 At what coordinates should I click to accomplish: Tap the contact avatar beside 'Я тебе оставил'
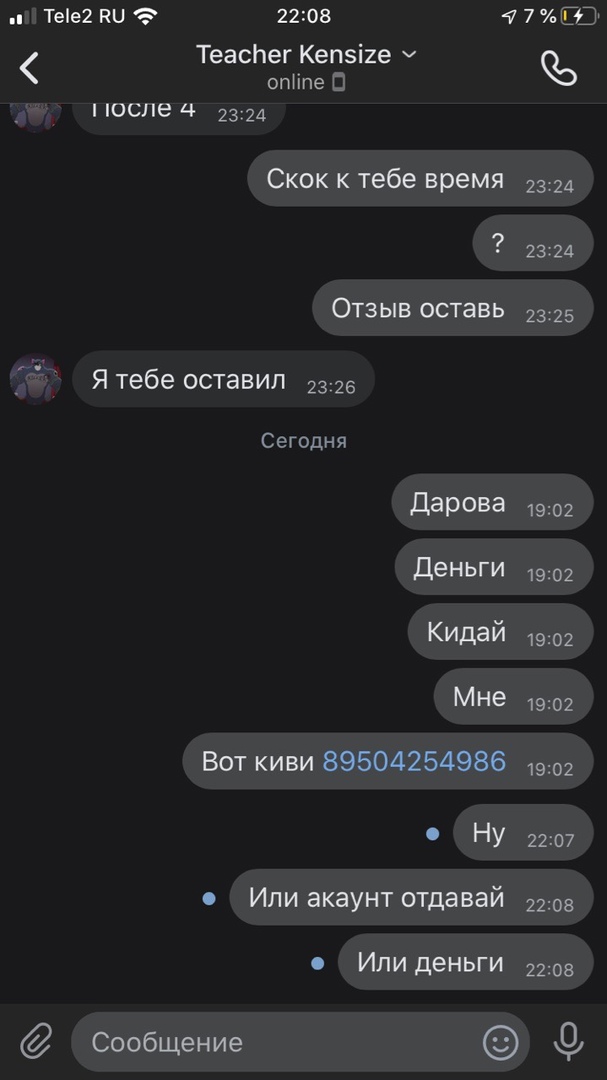tap(36, 379)
